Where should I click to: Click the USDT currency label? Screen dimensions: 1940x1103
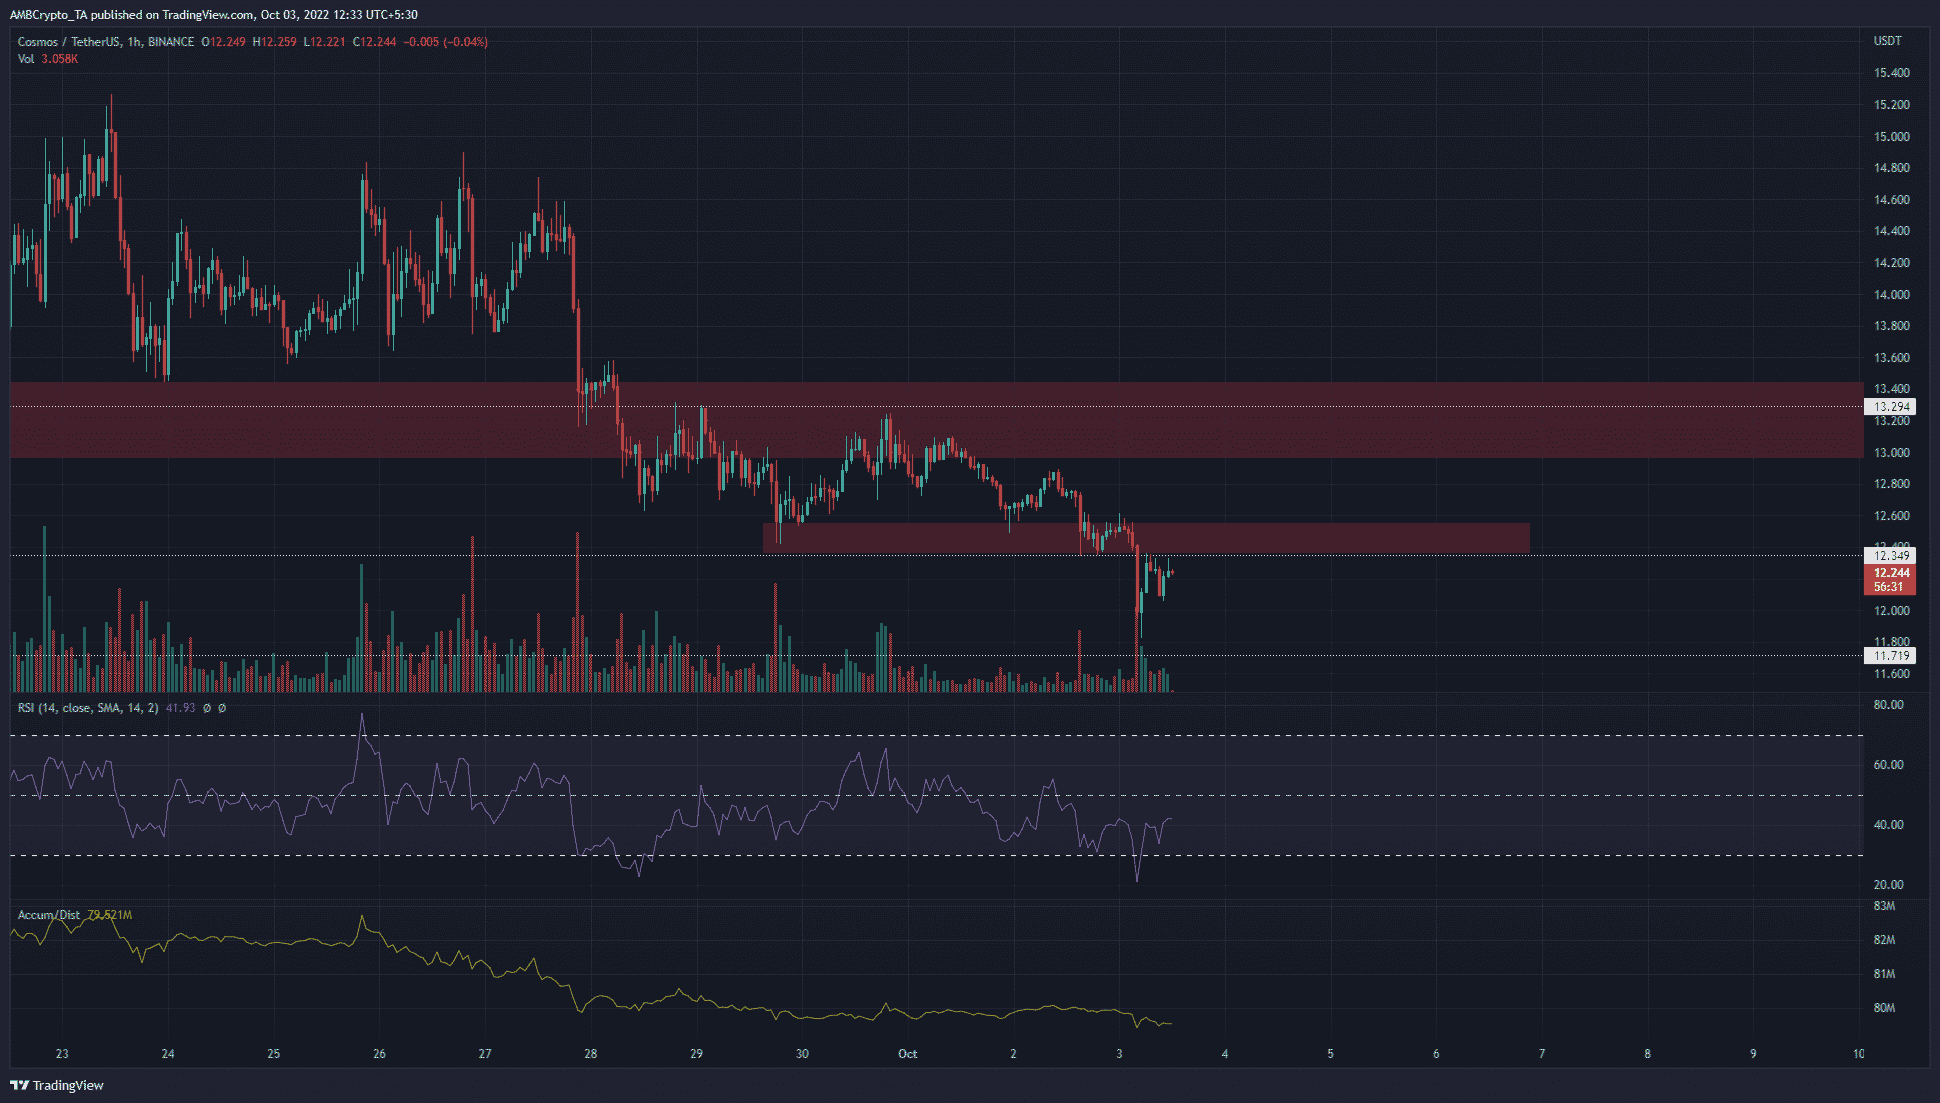1887,41
